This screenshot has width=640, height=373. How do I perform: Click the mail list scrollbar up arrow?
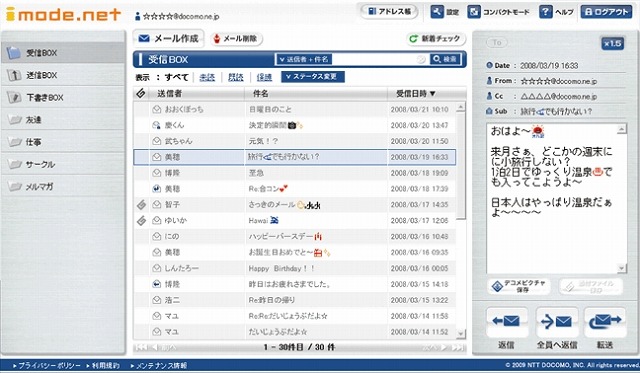[x=461, y=107]
